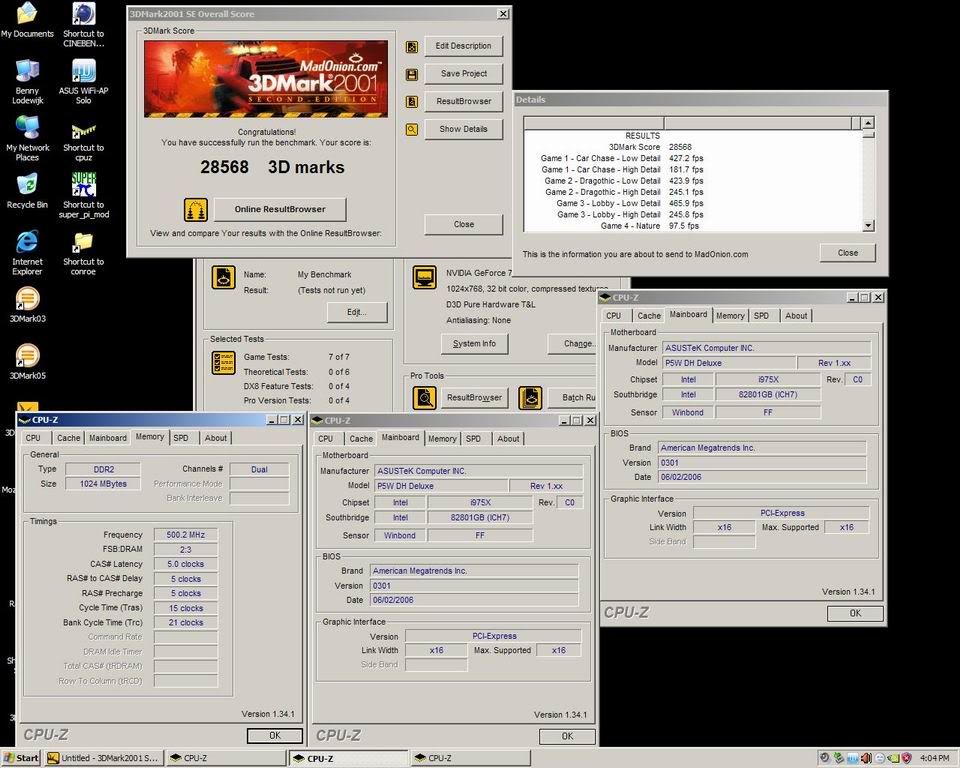The height and width of the screenshot is (768, 960).
Task: Click the taskbar clock showing 4:04 PM
Action: (934, 758)
